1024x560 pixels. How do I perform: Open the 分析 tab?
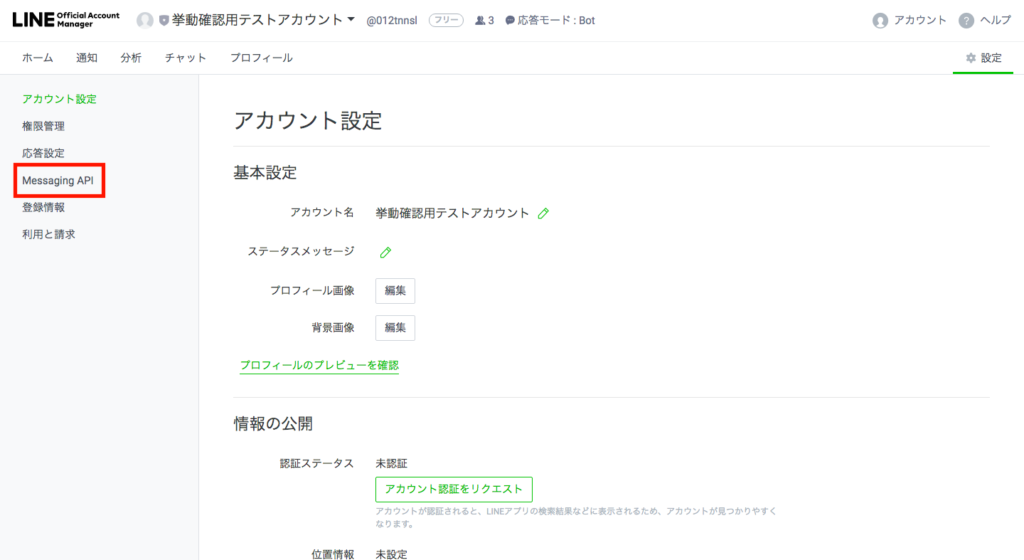(x=131, y=57)
